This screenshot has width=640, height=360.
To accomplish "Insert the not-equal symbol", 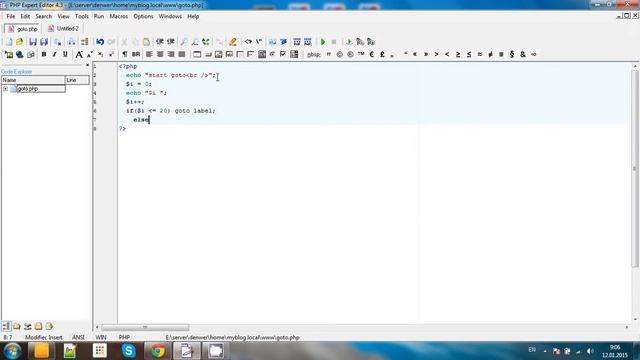I will coord(490,54).
